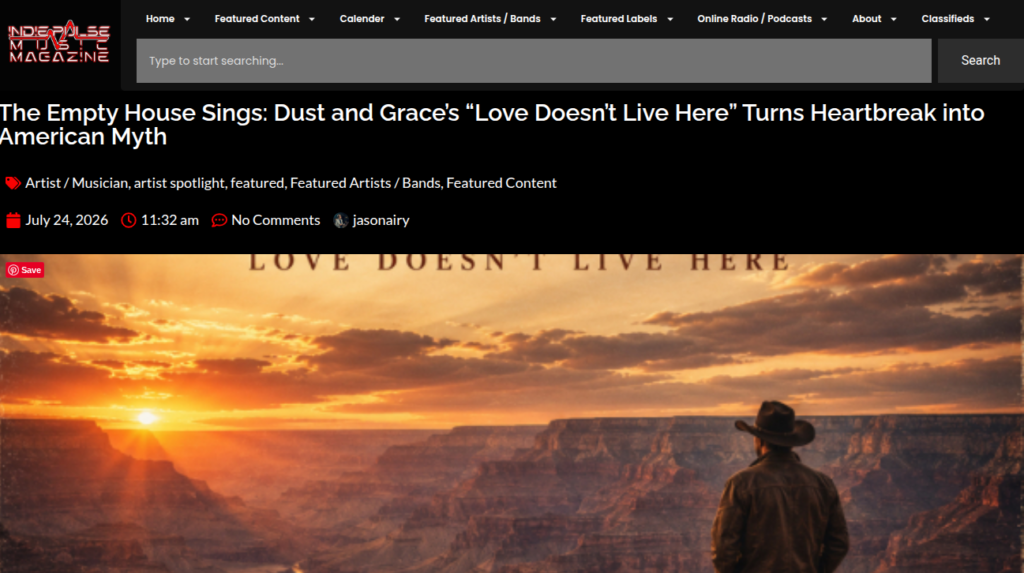Viewport: 1024px width, 573px height.
Task: Open the Featured Artists / Bands menu
Action: (482, 19)
